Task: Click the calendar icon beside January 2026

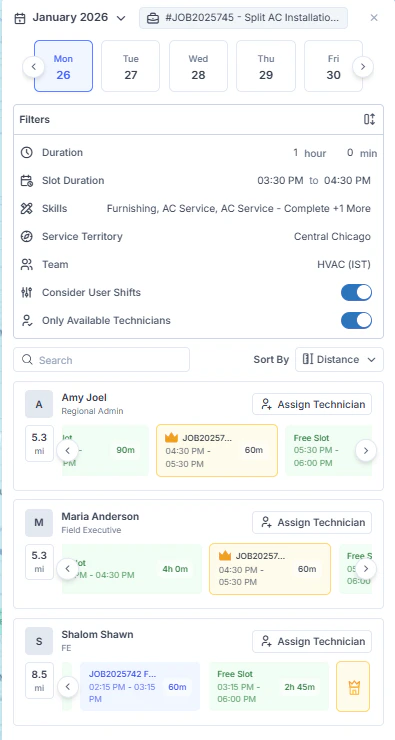Action: (x=19, y=18)
